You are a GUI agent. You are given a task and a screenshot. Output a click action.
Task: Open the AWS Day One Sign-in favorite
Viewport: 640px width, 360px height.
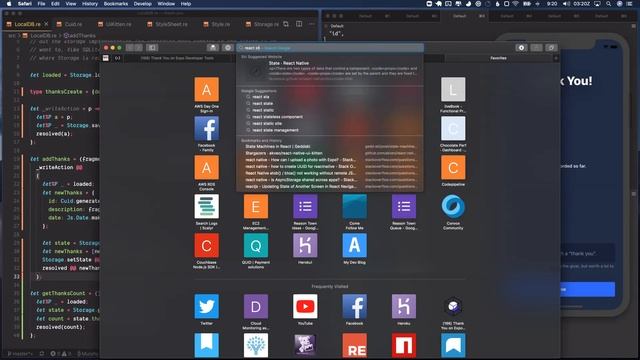pos(207,89)
